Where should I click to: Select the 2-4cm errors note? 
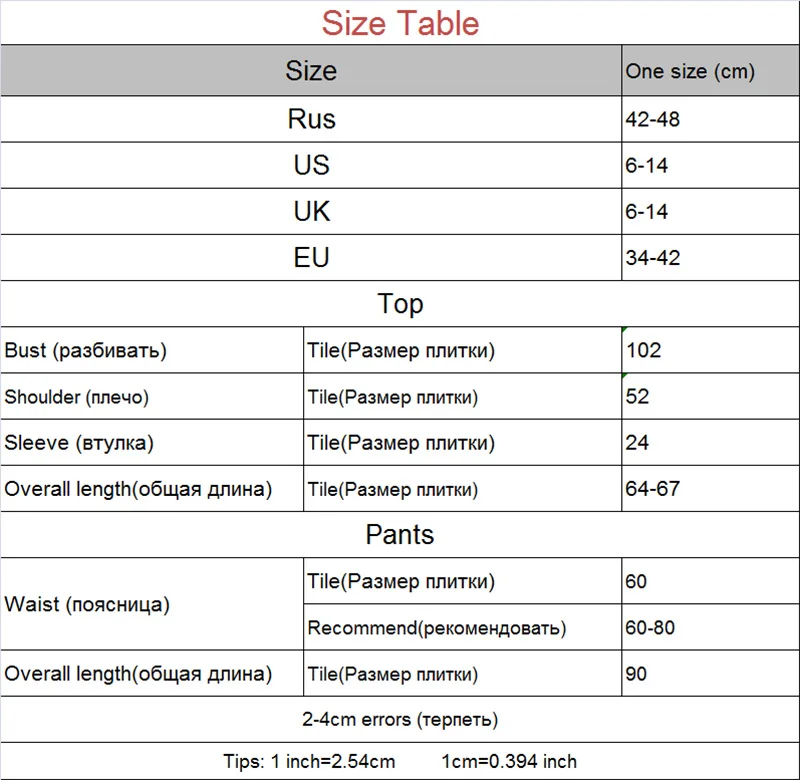pyautogui.click(x=400, y=719)
